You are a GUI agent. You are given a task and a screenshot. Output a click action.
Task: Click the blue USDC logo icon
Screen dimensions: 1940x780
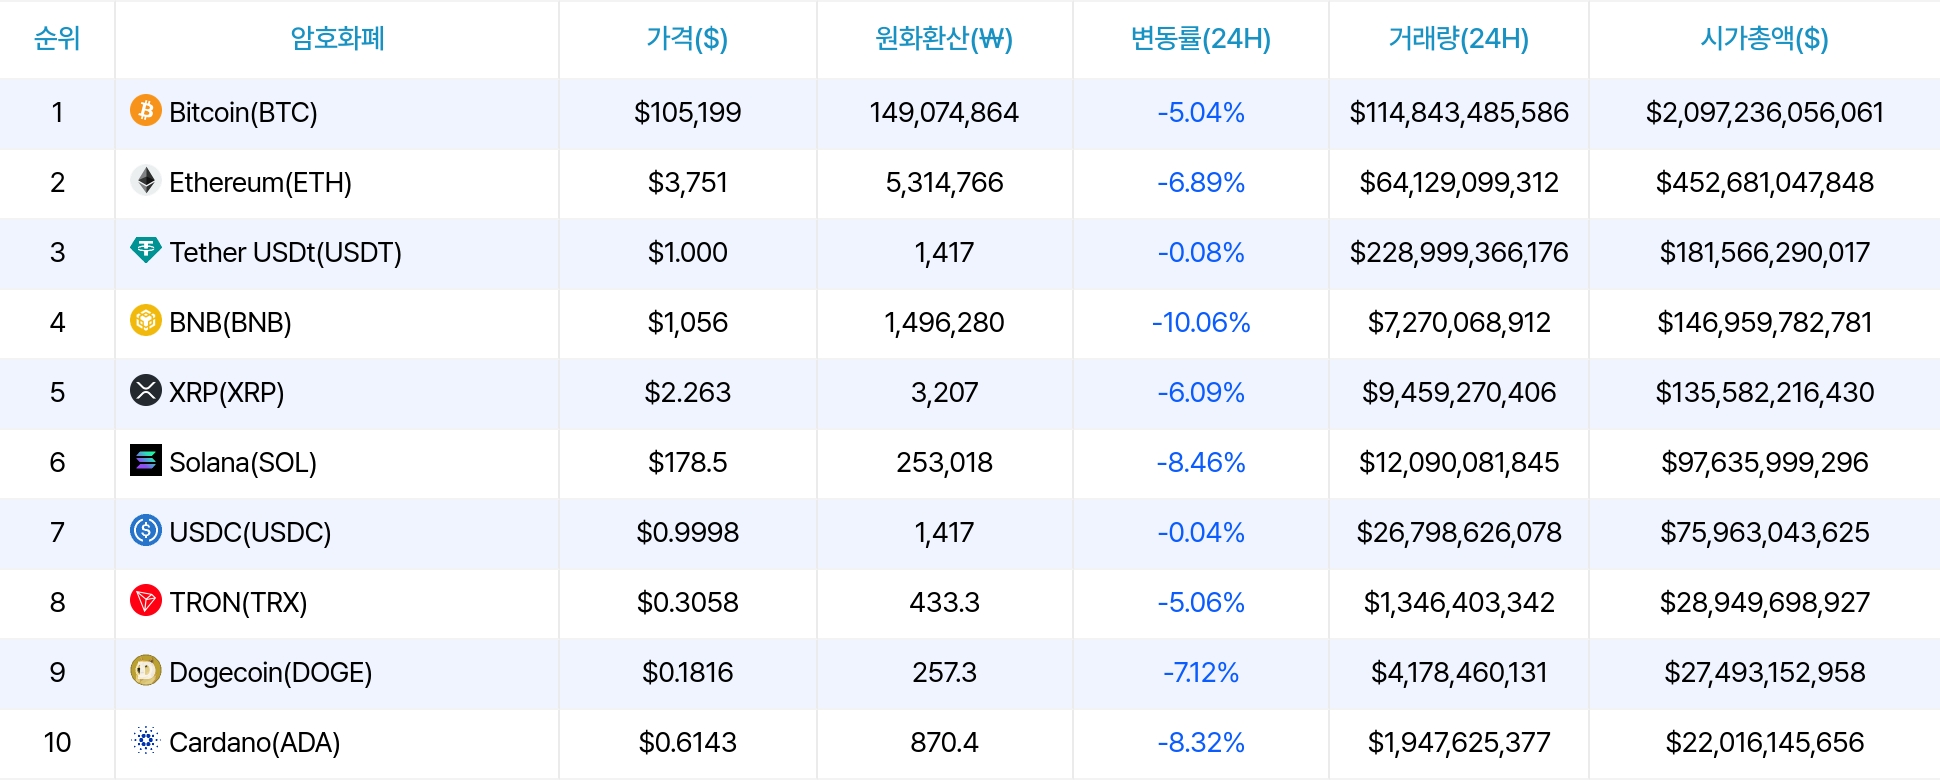146,530
